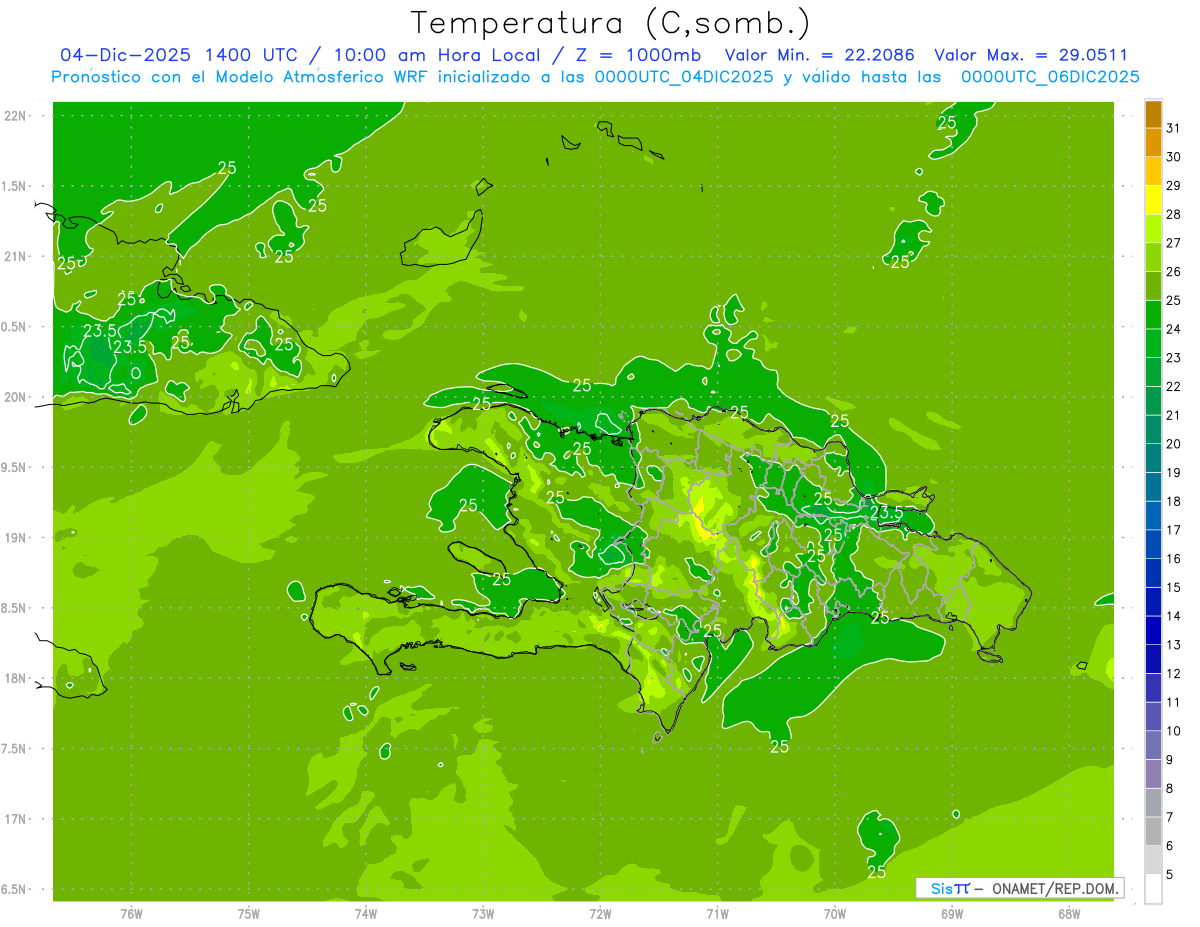The width and height of the screenshot is (1200, 927).
Task: Click the '22' value on the color scale
Action: [1174, 387]
